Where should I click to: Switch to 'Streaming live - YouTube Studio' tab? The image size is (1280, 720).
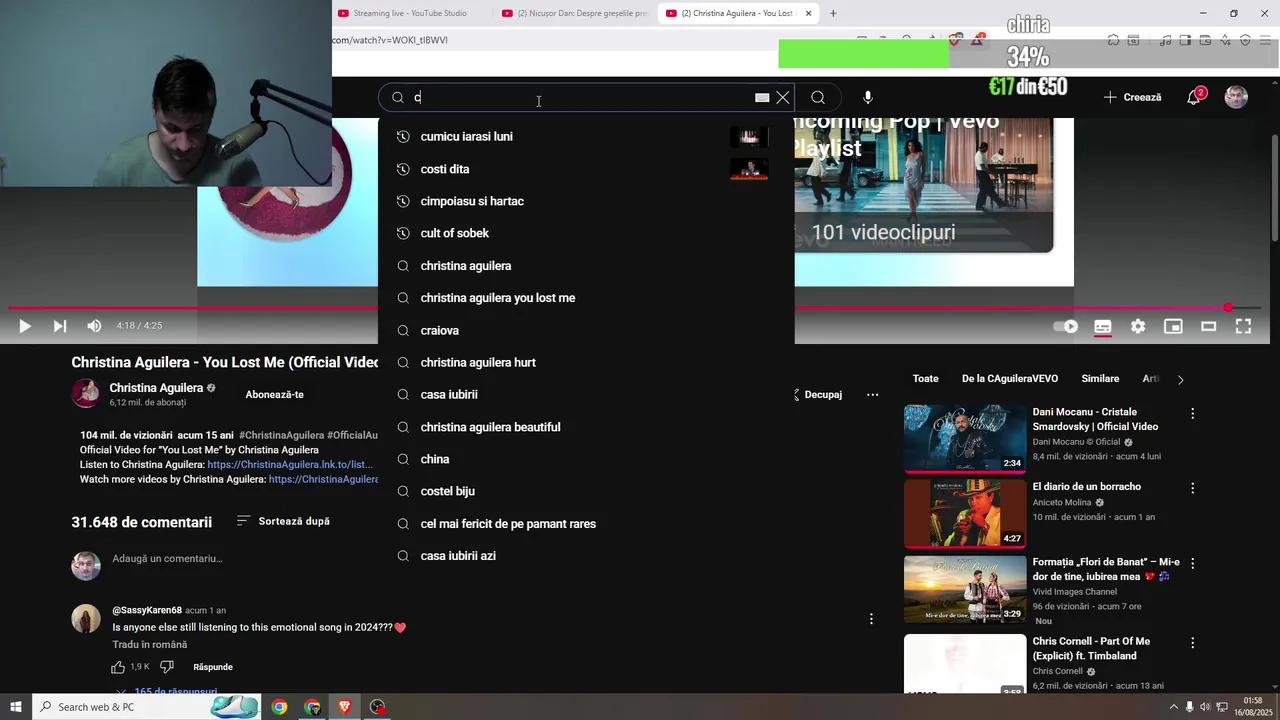pyautogui.click(x=410, y=13)
